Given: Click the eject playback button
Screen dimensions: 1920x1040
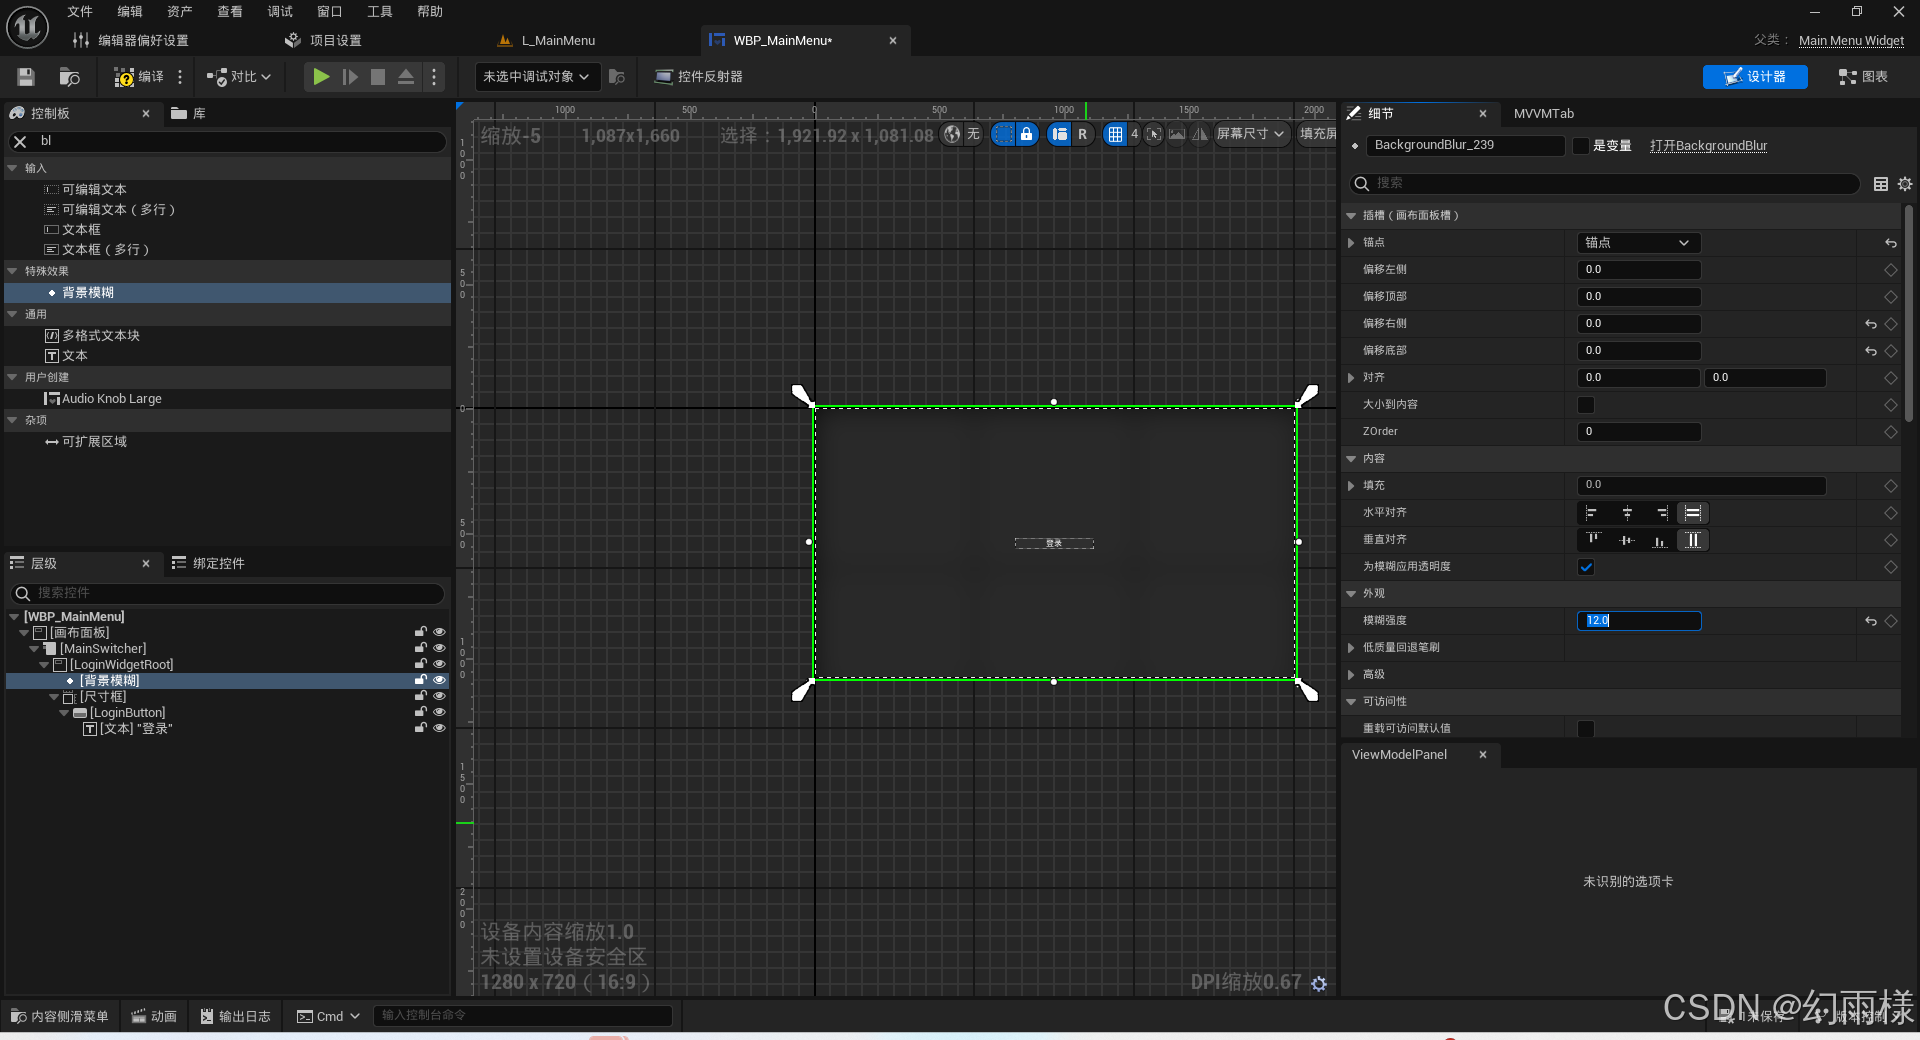Looking at the screenshot, I should (x=406, y=77).
